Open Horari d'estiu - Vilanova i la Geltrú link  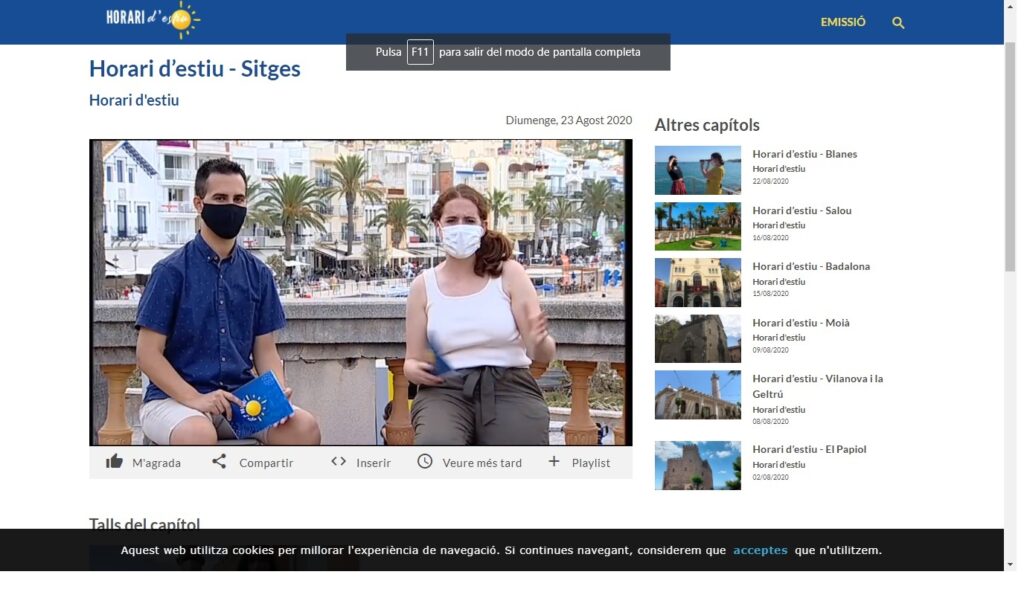[x=817, y=386]
